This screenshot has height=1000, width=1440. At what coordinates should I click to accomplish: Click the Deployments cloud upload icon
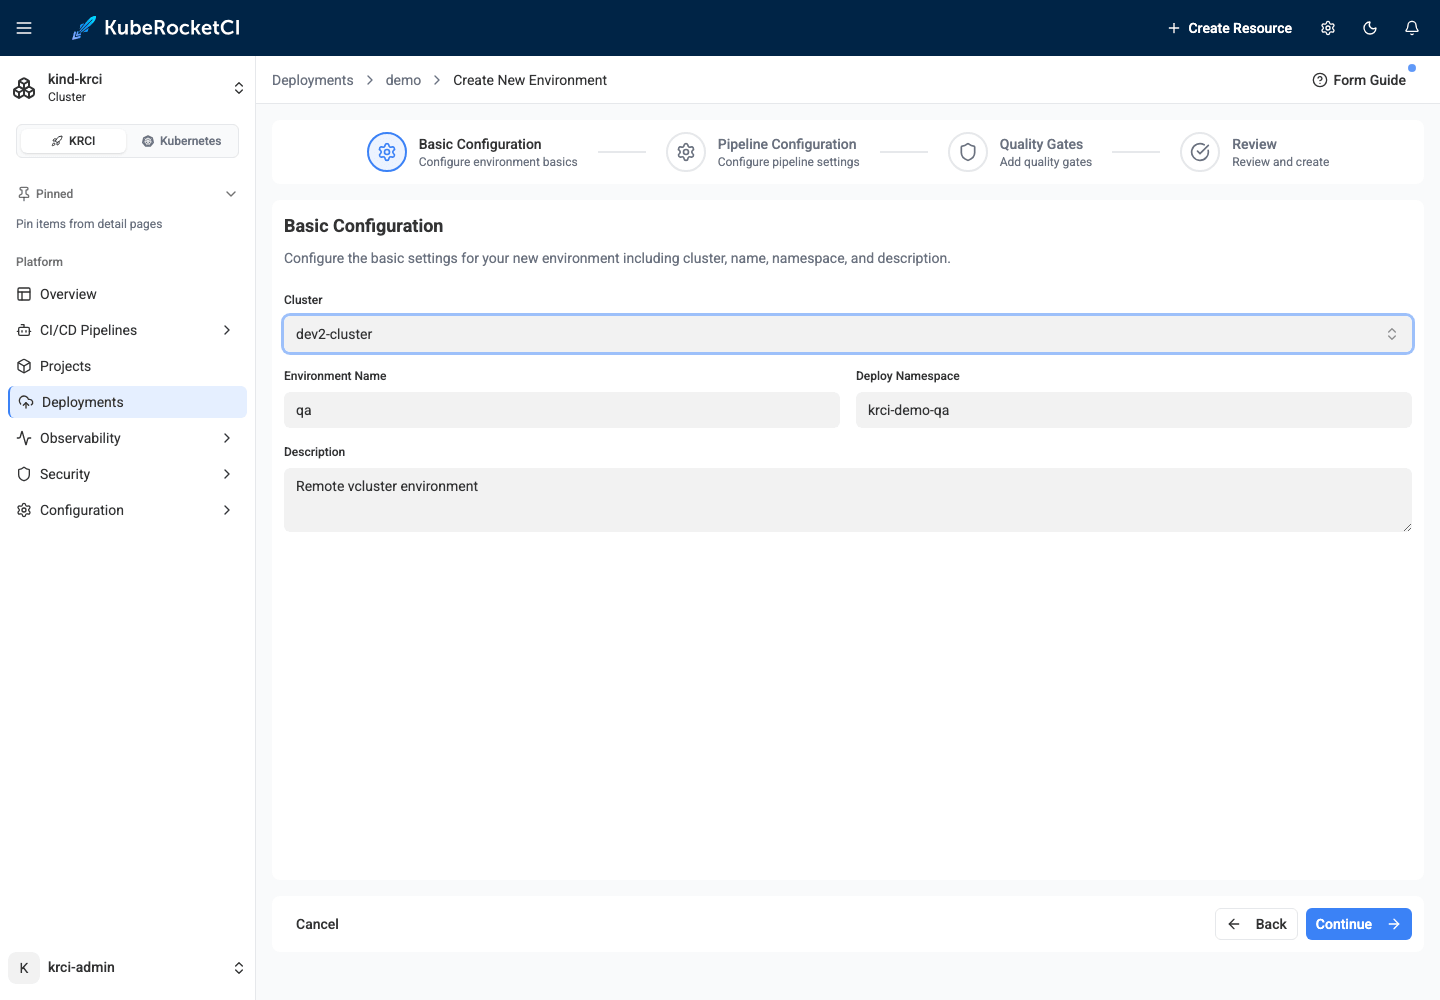(26, 402)
